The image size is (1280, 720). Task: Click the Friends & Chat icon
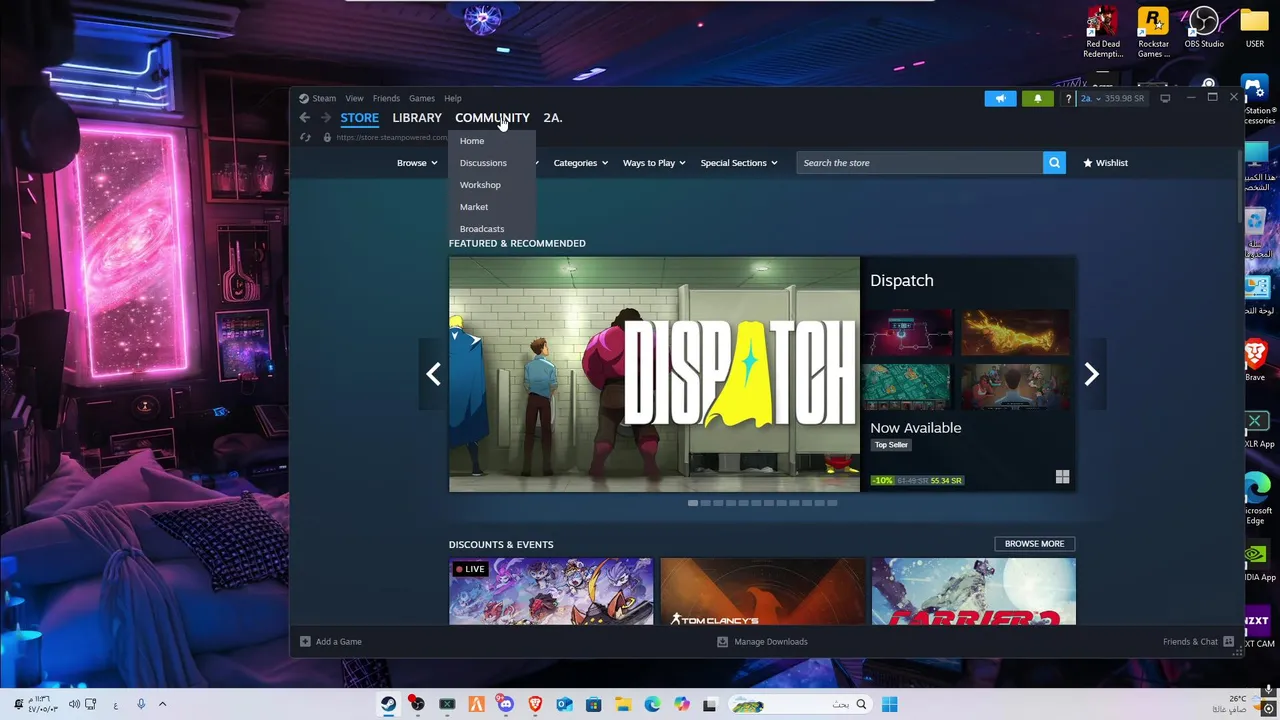coord(1228,642)
